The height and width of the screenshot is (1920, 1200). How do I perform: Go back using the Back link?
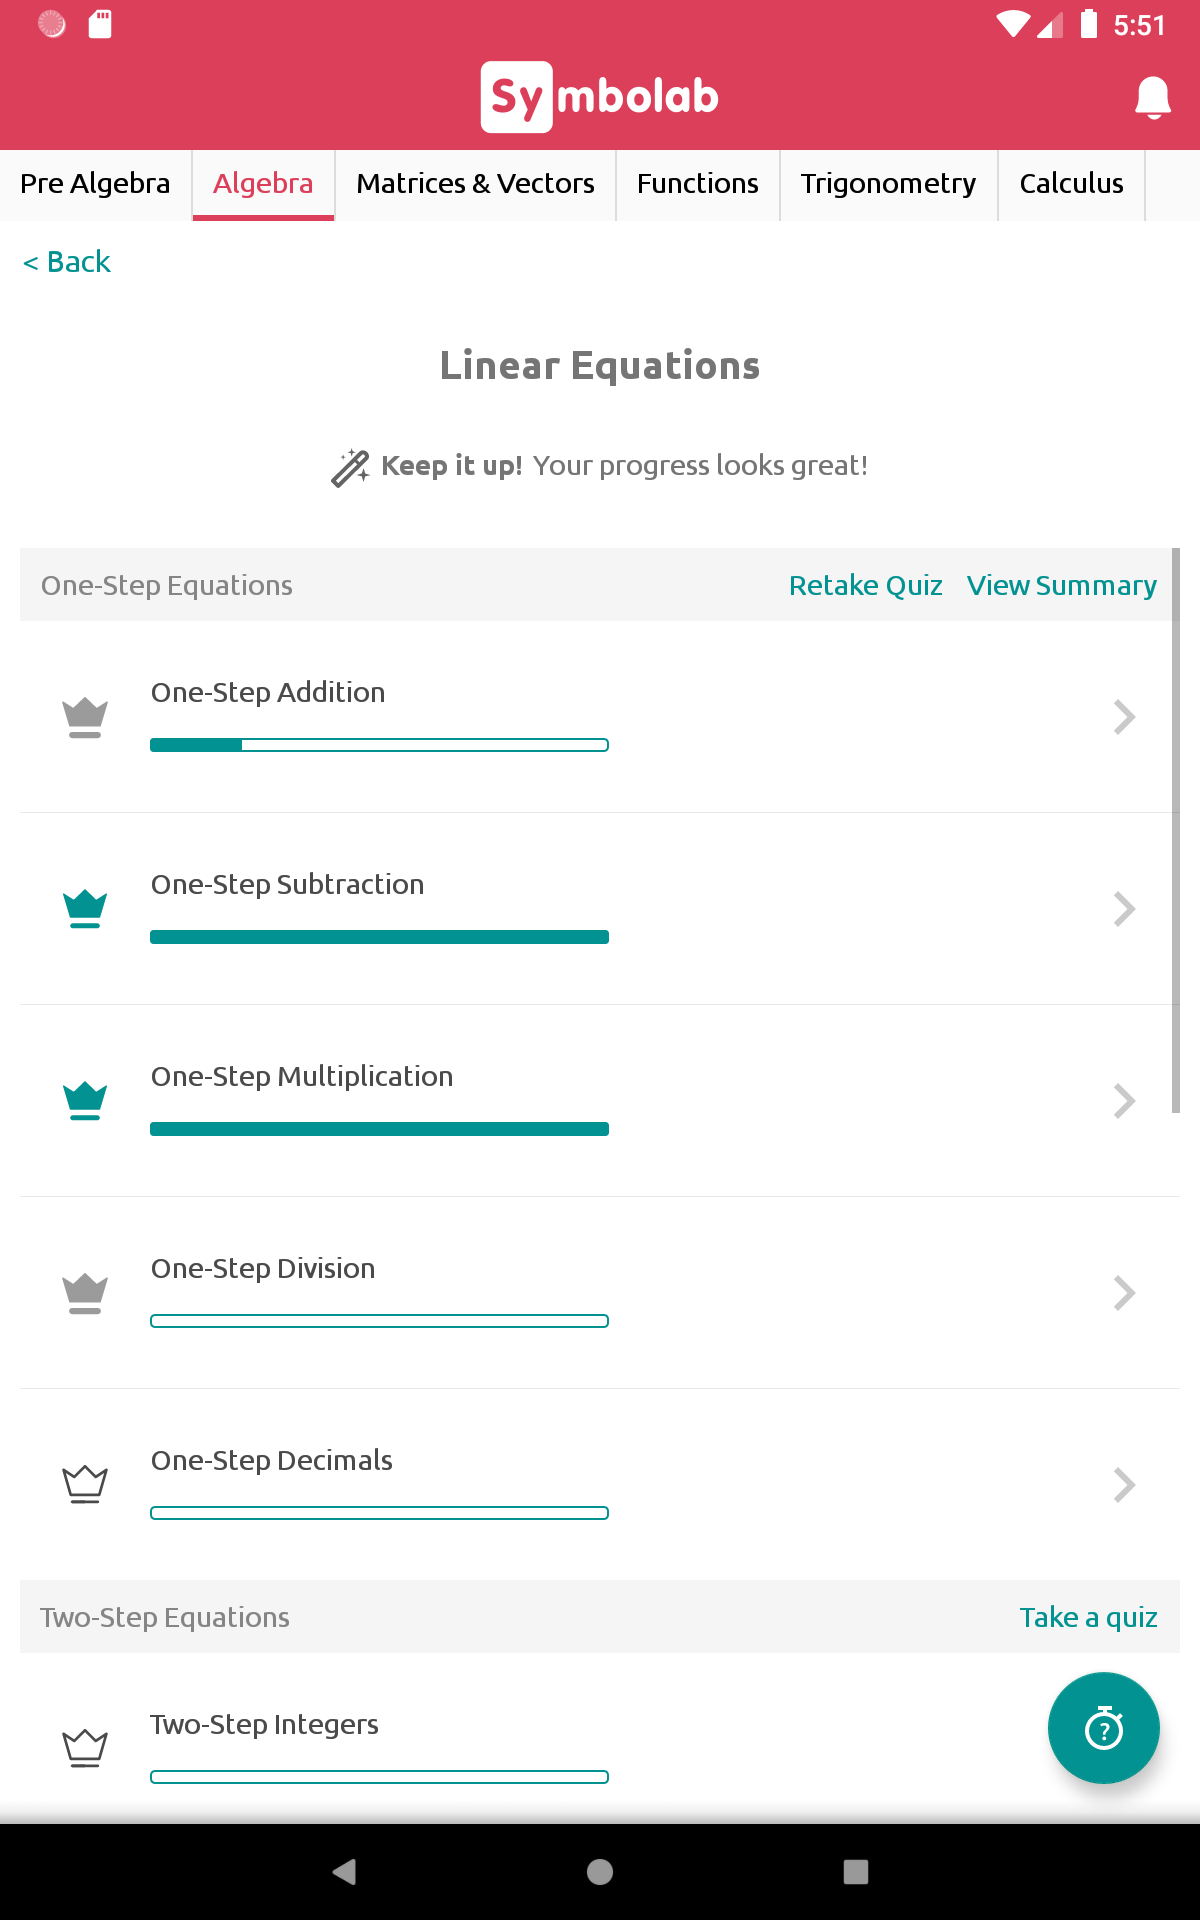click(67, 262)
